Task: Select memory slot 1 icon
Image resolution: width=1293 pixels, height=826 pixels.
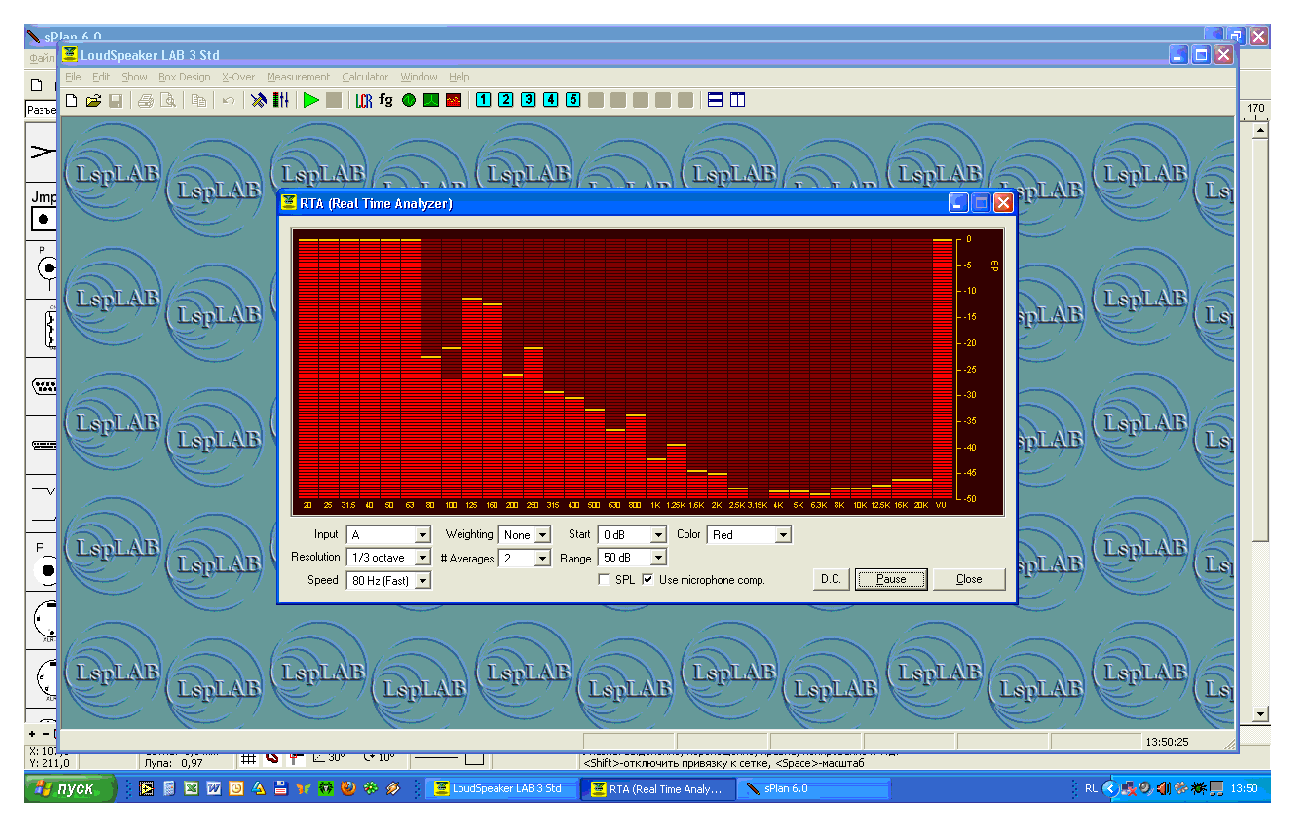Action: 484,100
